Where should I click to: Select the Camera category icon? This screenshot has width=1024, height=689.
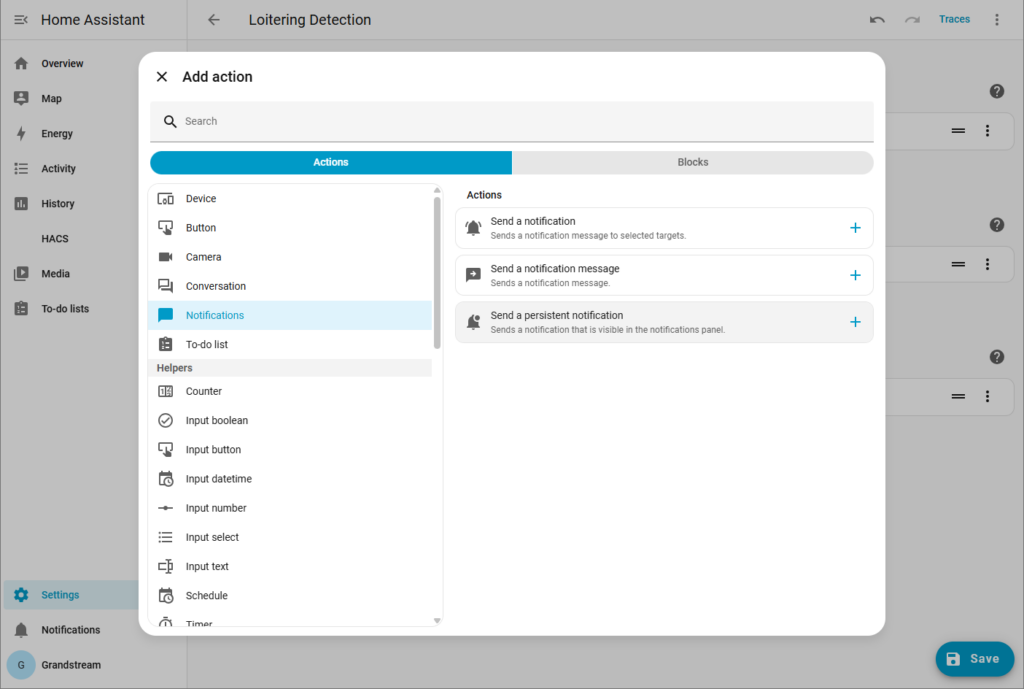point(166,257)
